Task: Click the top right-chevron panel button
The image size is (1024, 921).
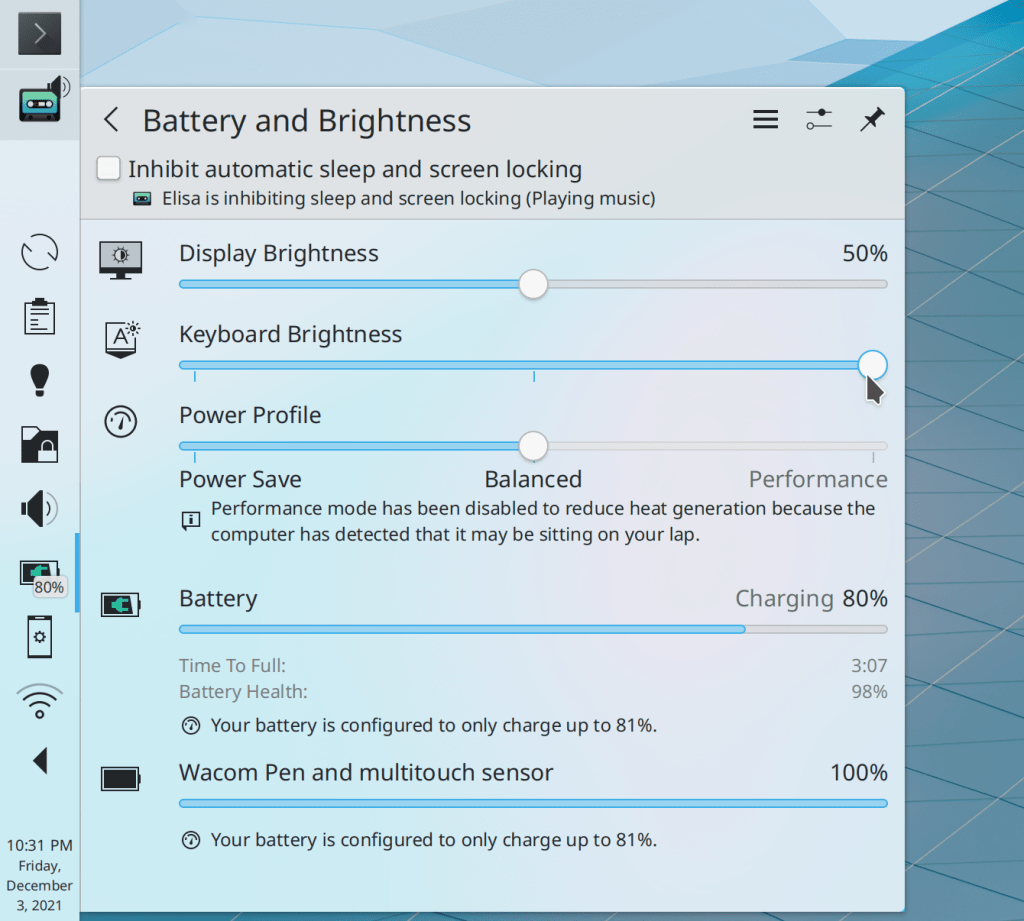Action: (x=40, y=34)
